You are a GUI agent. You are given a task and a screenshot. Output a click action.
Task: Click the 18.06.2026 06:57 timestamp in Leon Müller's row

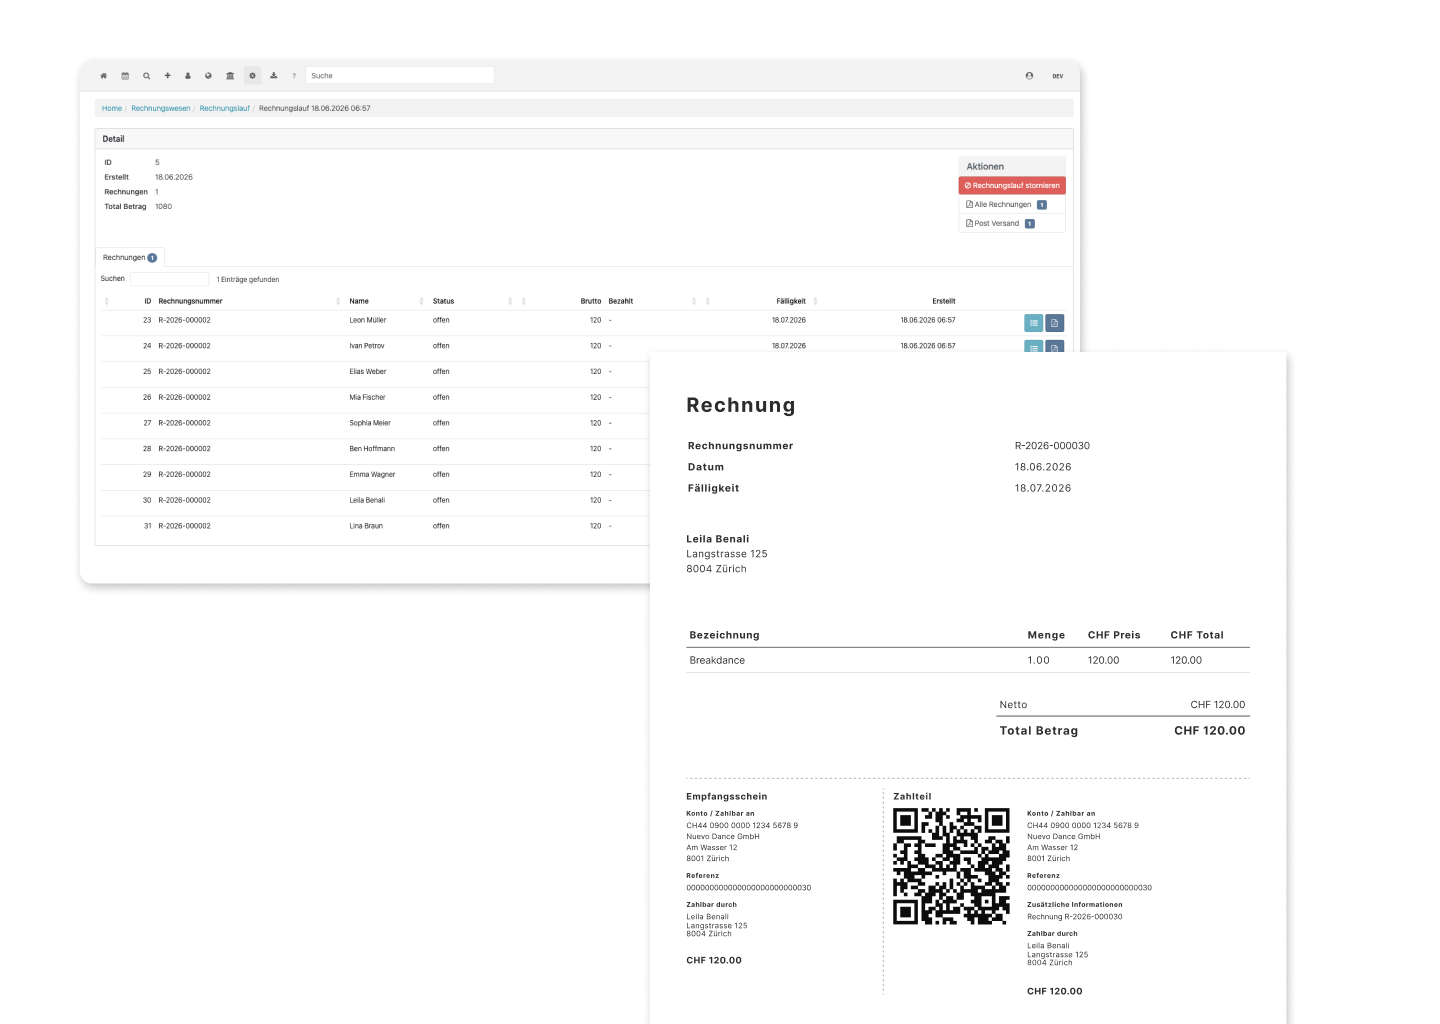pyautogui.click(x=928, y=320)
